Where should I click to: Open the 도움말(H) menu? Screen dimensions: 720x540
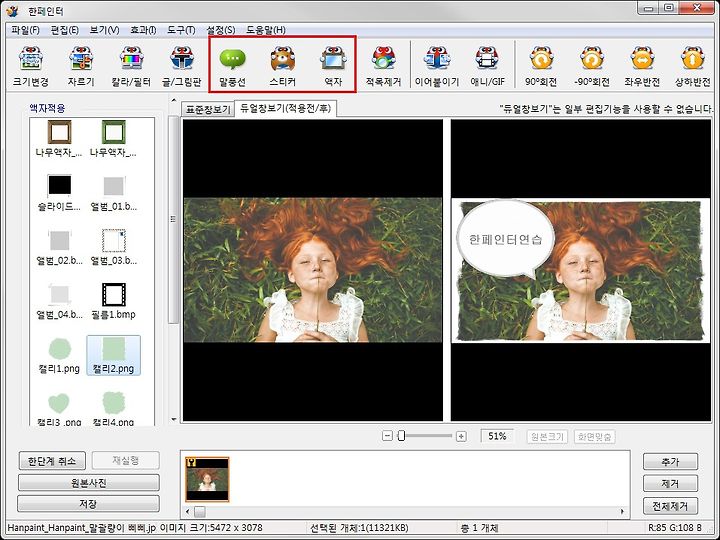coord(266,30)
